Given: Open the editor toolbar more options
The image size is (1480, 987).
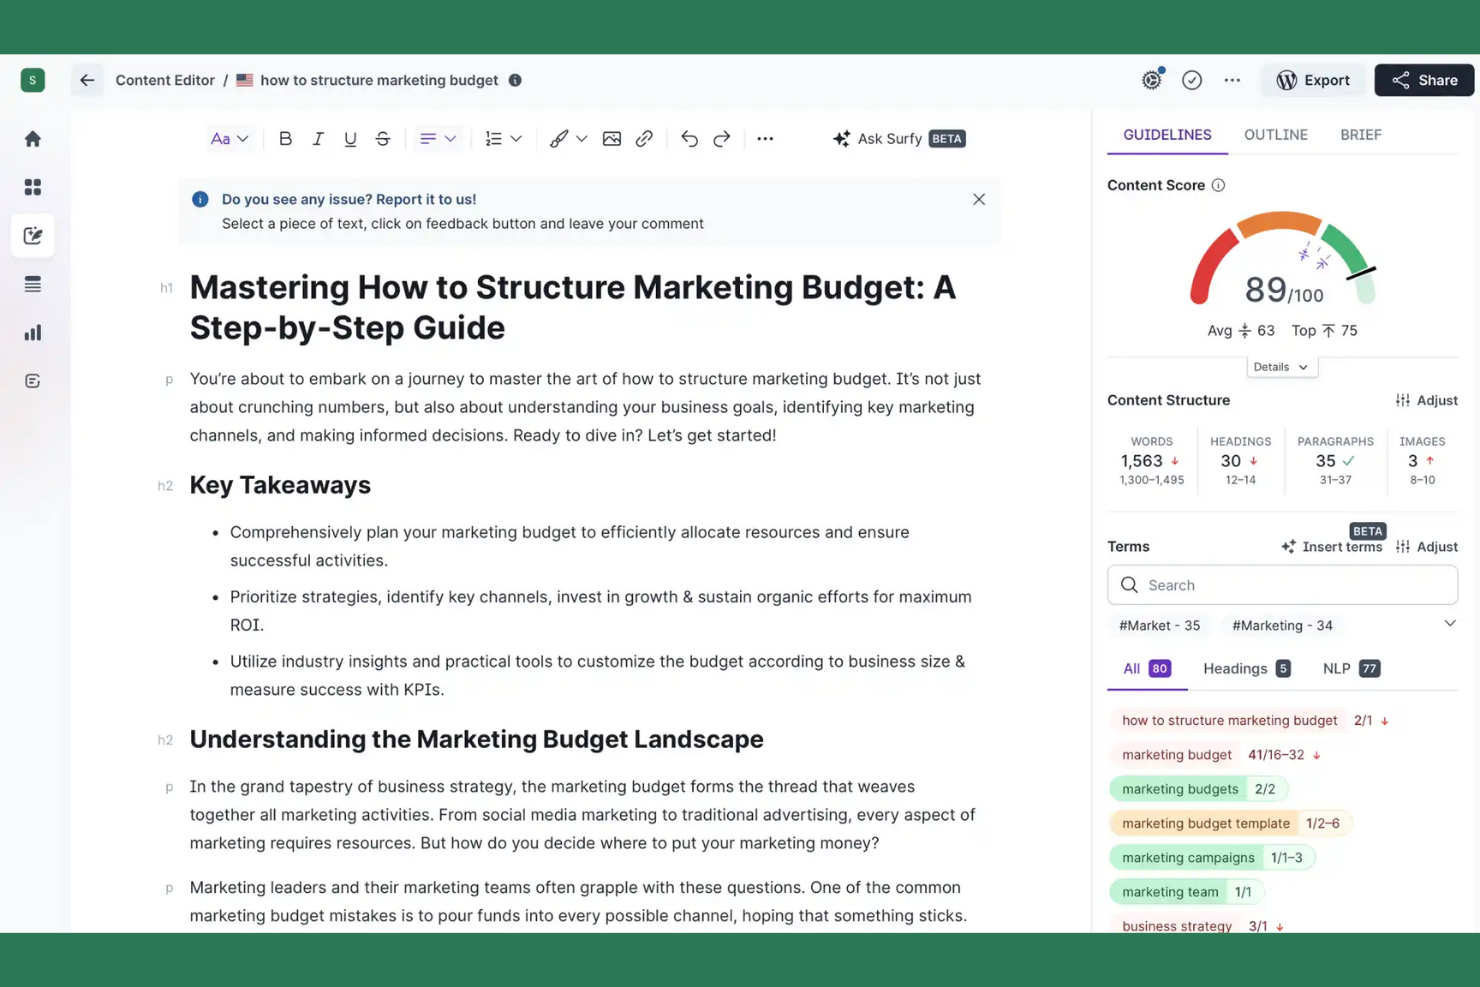Looking at the screenshot, I should 765,139.
